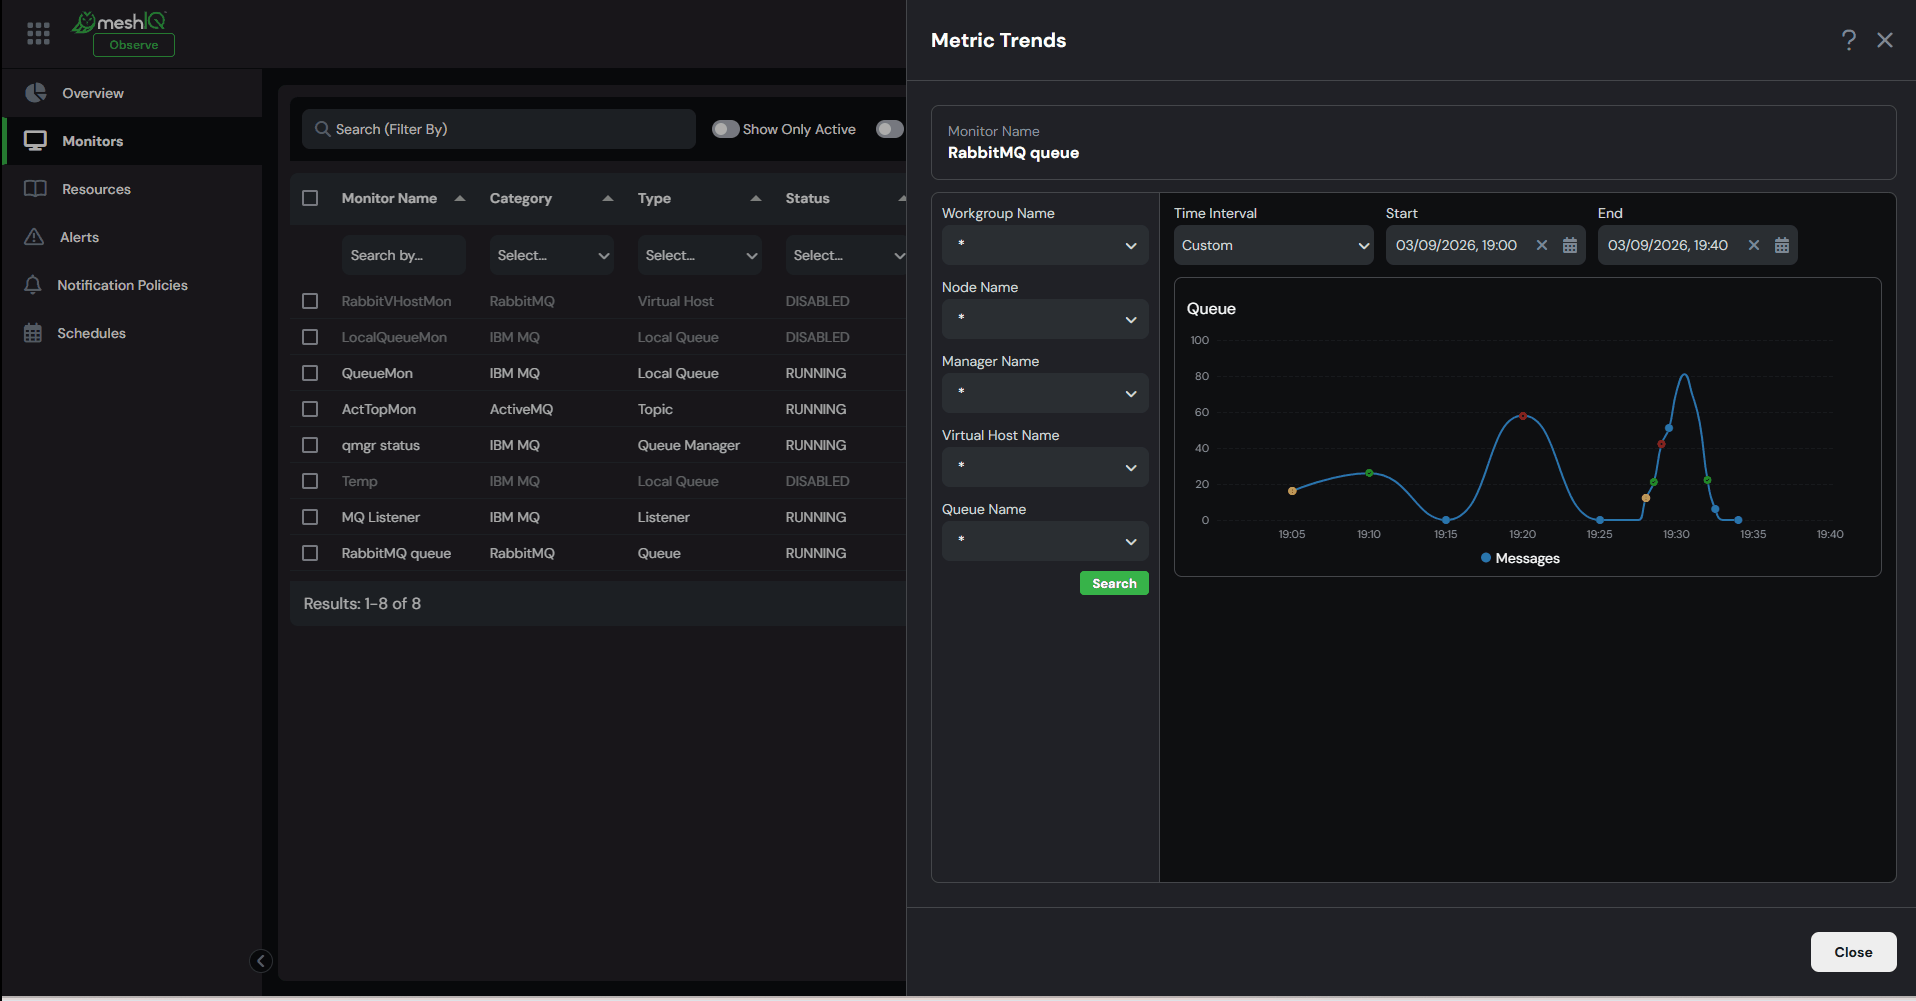Click the Alerts warning triangle icon
The image size is (1916, 1001).
pos(34,237)
